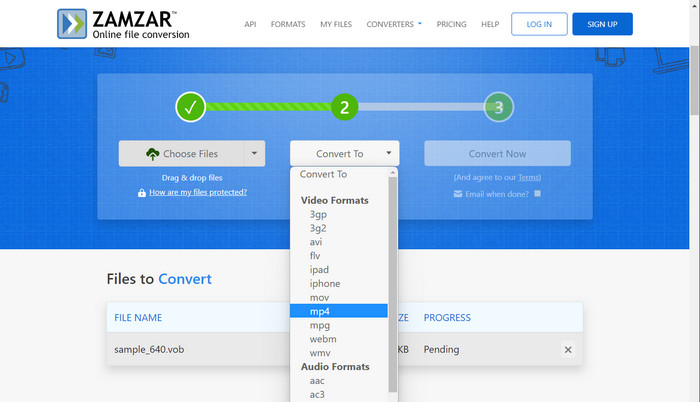Click the cloud upload icon in Choose Files
Image resolution: width=700 pixels, height=402 pixels.
coord(153,154)
